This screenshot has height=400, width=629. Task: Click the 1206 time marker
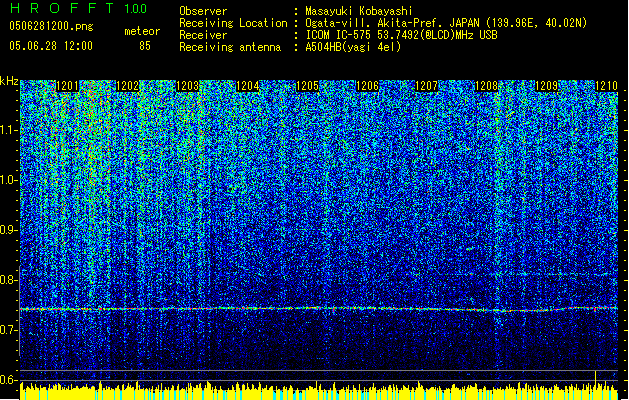point(367,86)
